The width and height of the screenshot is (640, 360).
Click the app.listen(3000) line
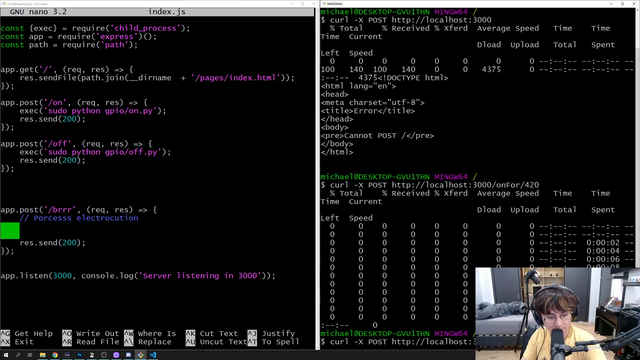[x=138, y=276]
